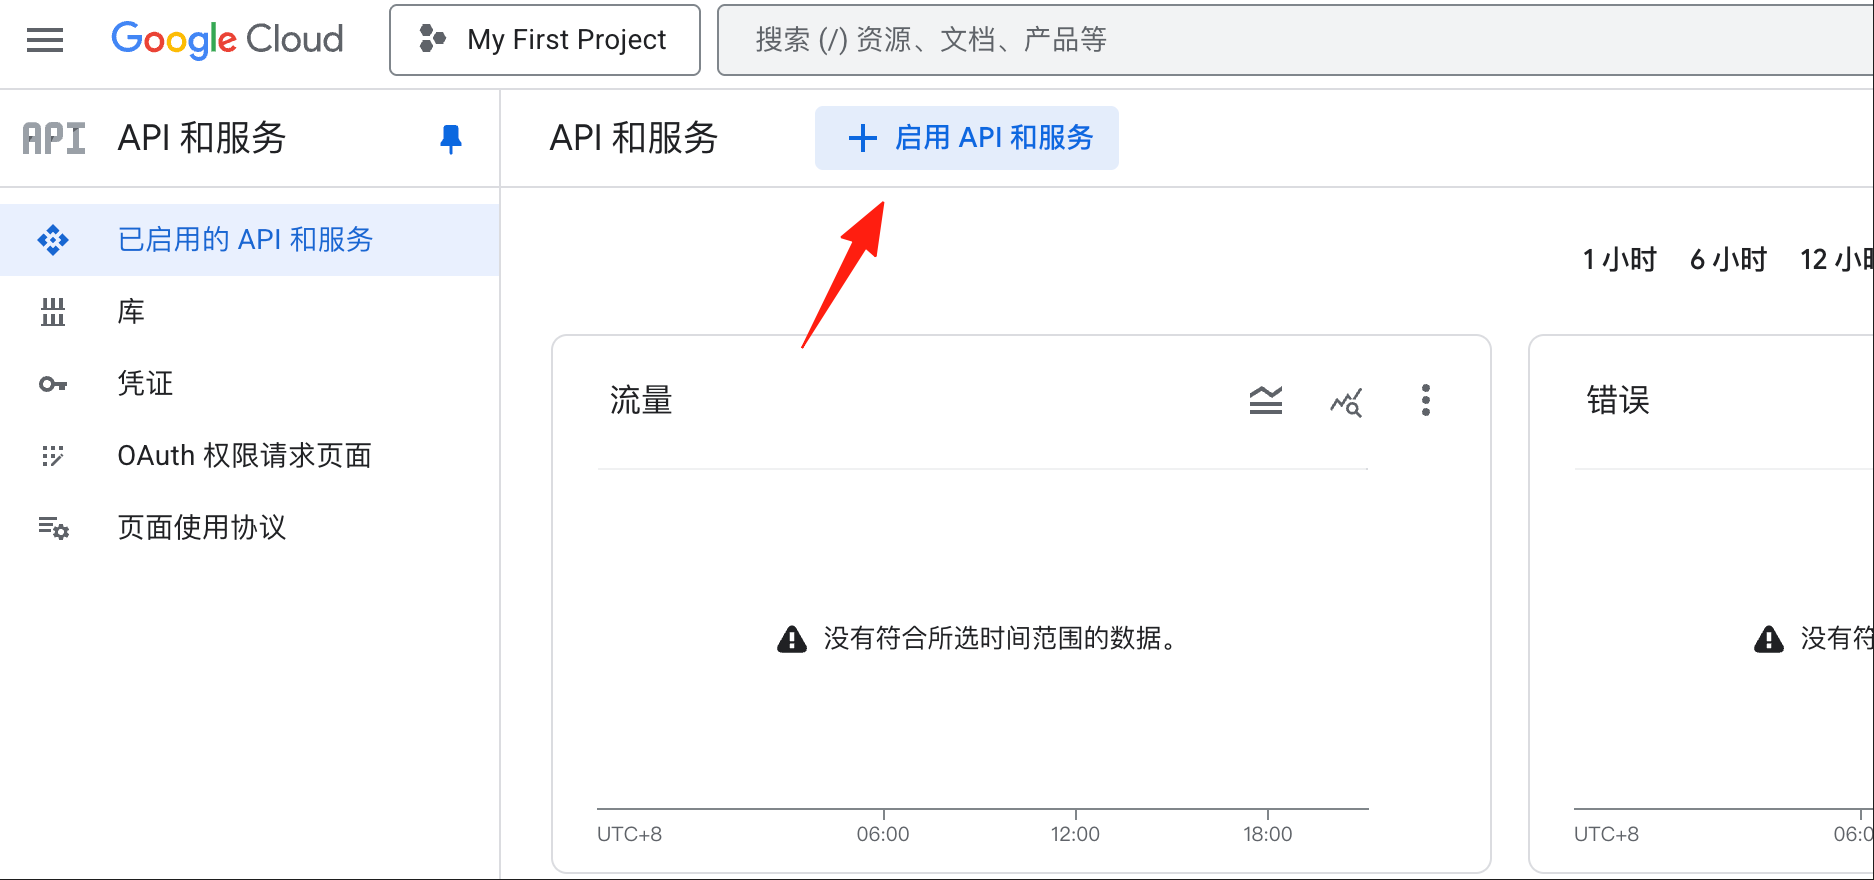Unpin API 和服务 with the pin icon
Screen dimensions: 1874x880
451,138
